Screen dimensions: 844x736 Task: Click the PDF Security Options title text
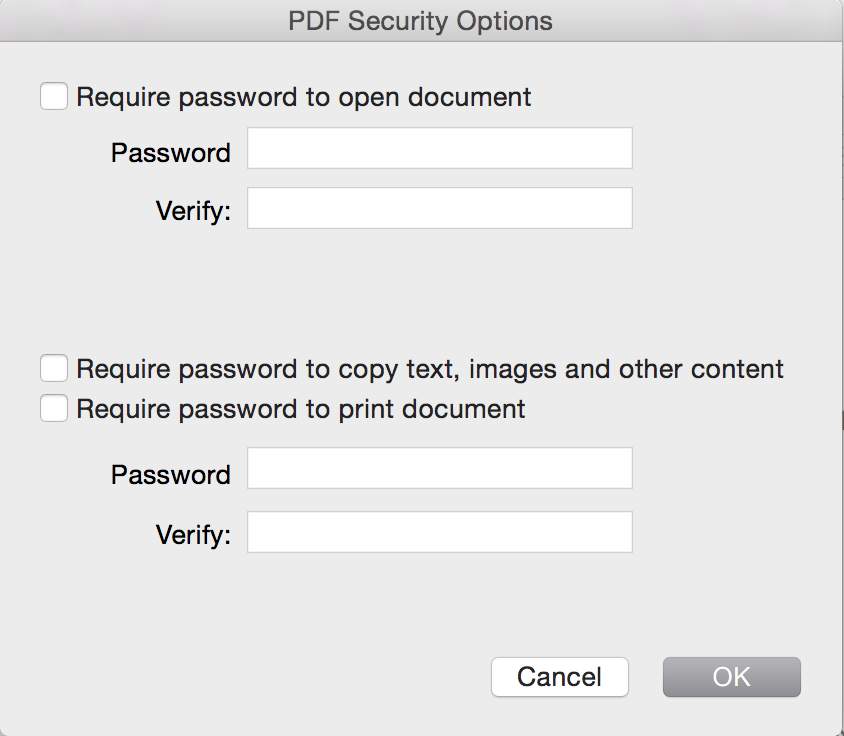(420, 21)
